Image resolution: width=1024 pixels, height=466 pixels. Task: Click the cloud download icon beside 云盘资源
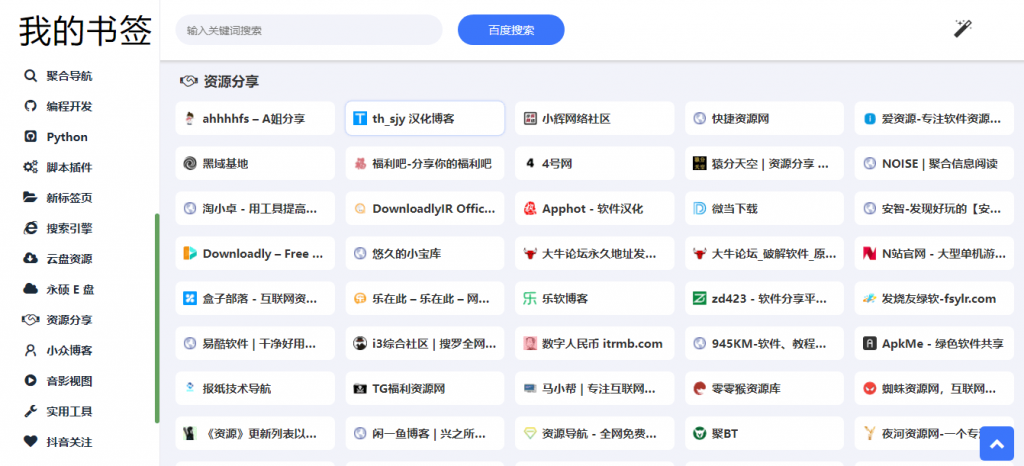tap(30, 258)
